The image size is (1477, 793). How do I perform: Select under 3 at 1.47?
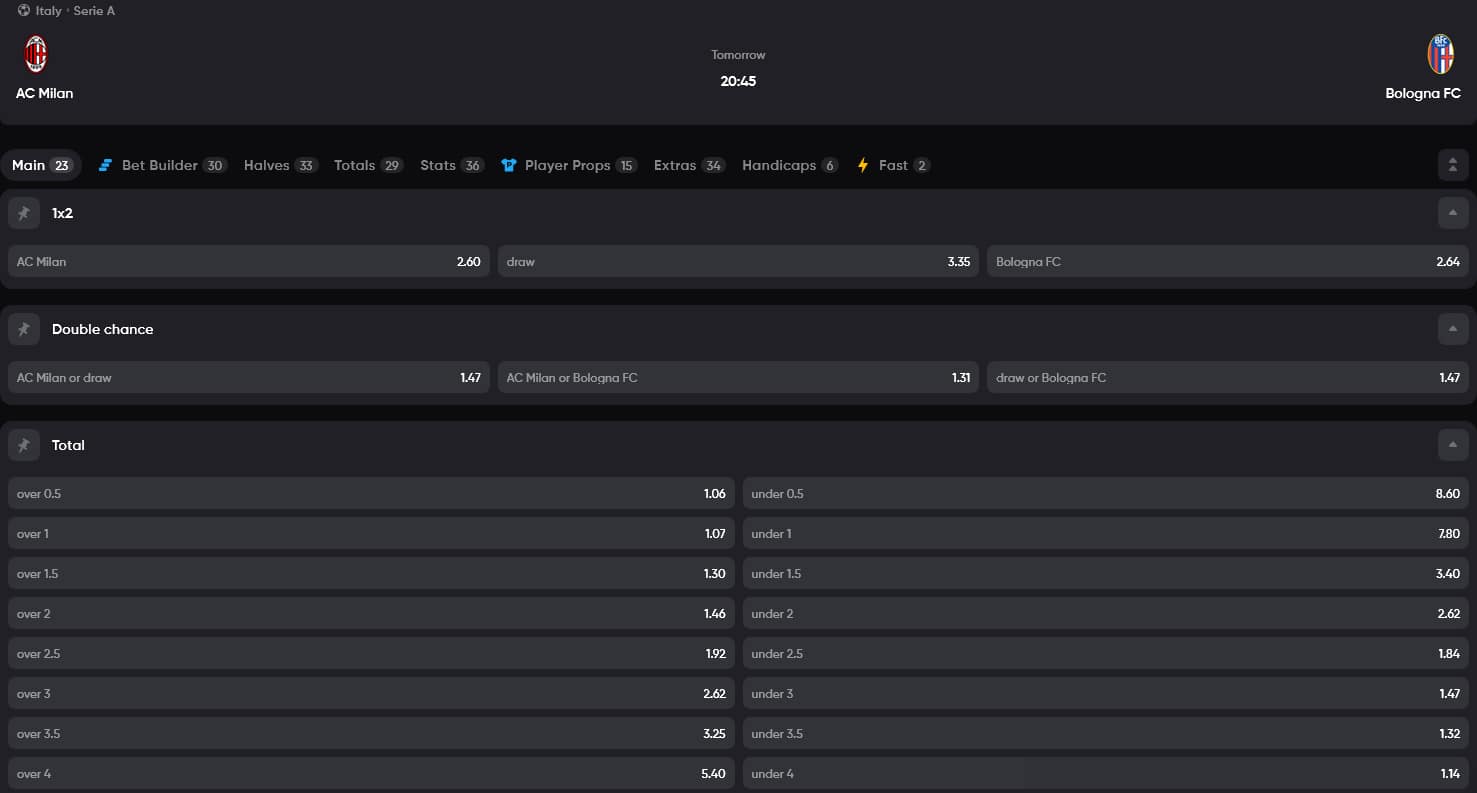1106,694
